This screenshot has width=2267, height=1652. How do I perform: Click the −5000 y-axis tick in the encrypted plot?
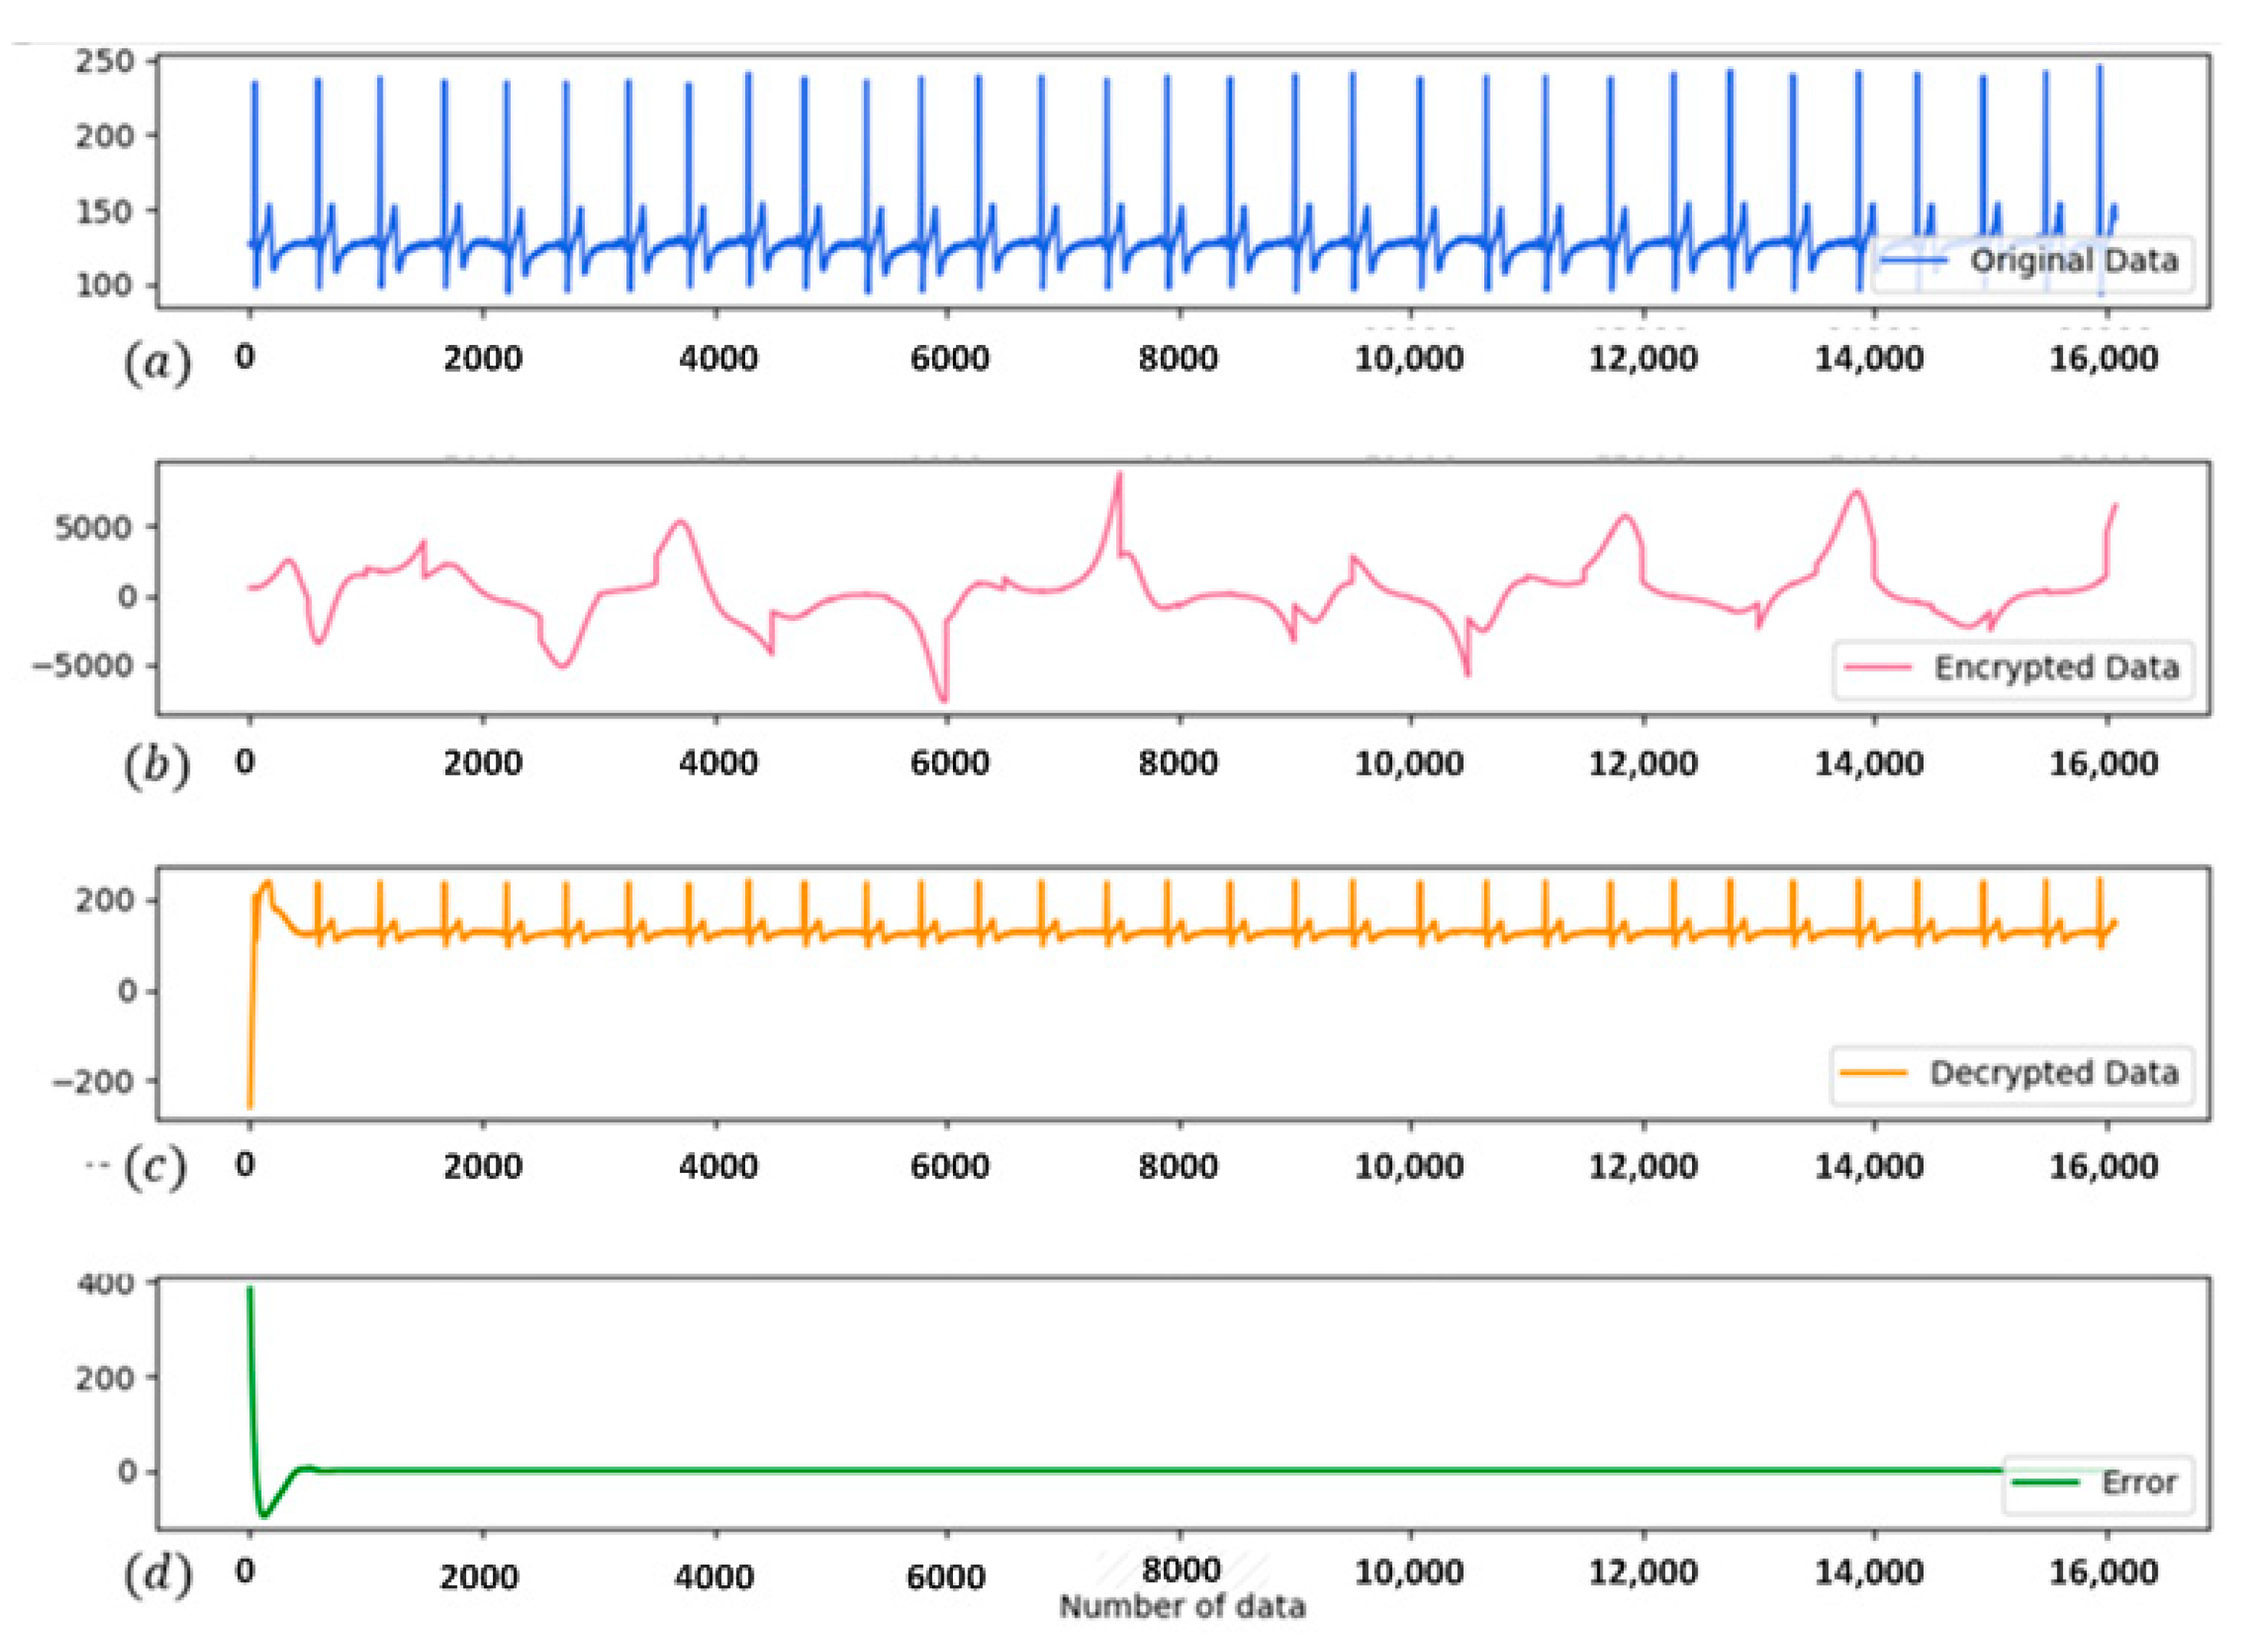82,666
